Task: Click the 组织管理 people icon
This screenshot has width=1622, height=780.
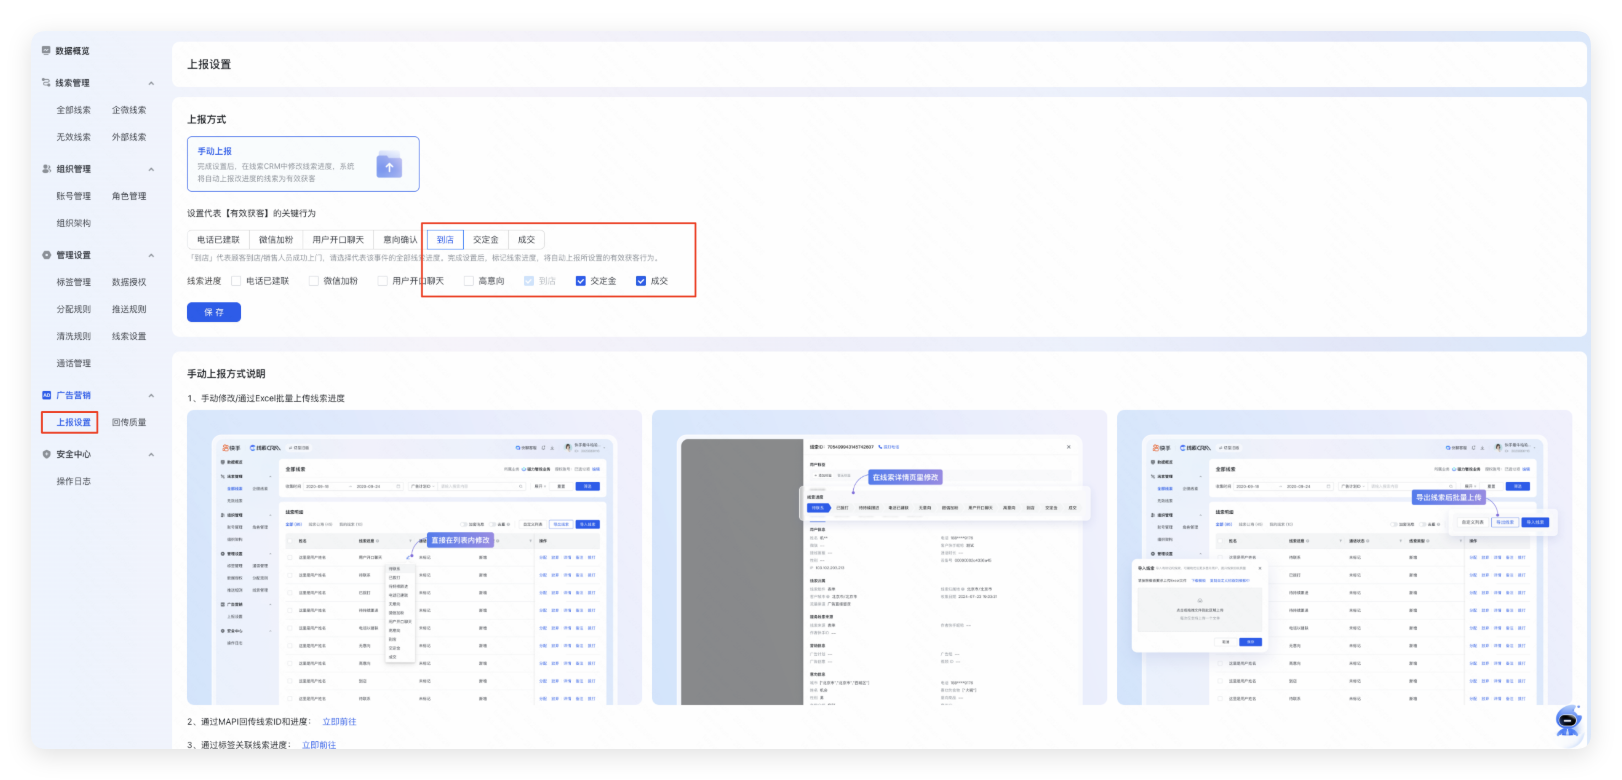Action: coord(46,169)
